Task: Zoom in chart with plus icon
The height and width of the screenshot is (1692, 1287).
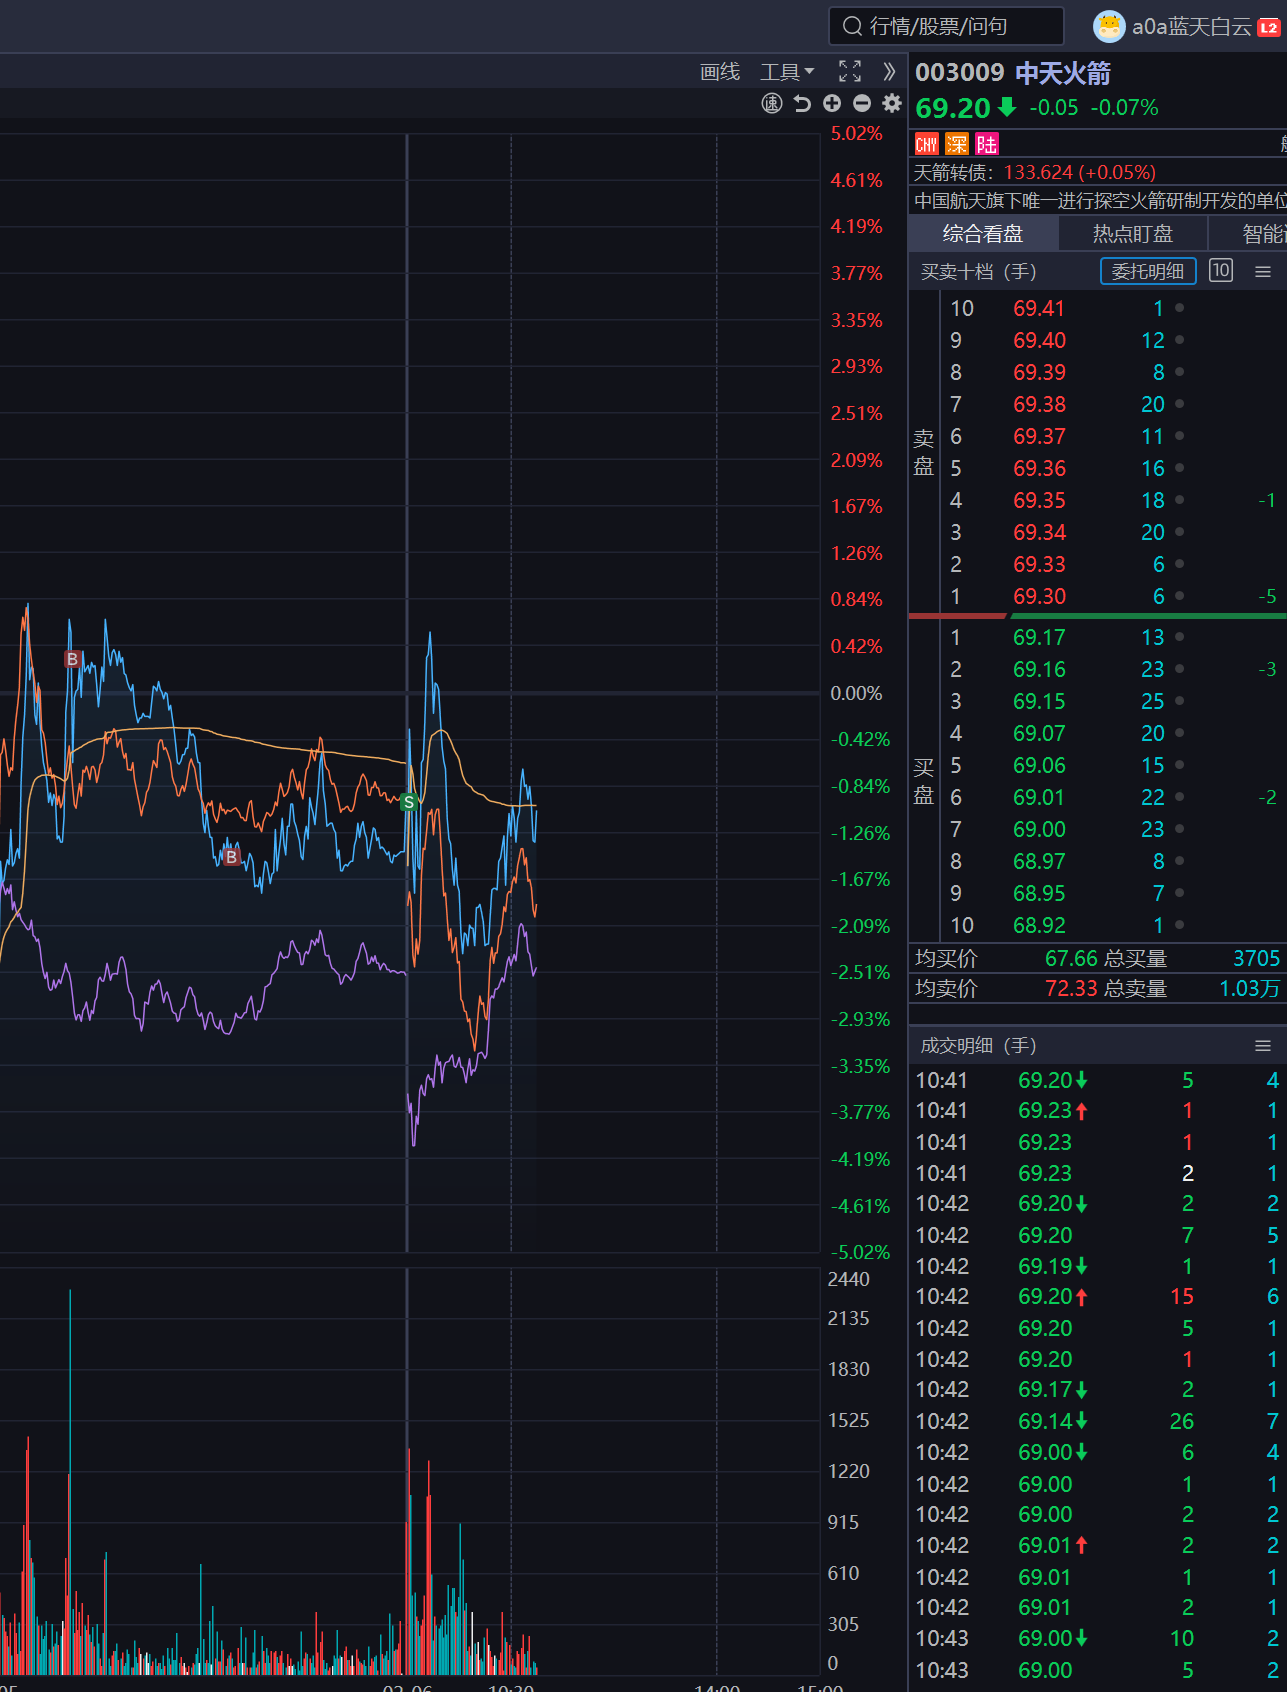Action: point(832,103)
